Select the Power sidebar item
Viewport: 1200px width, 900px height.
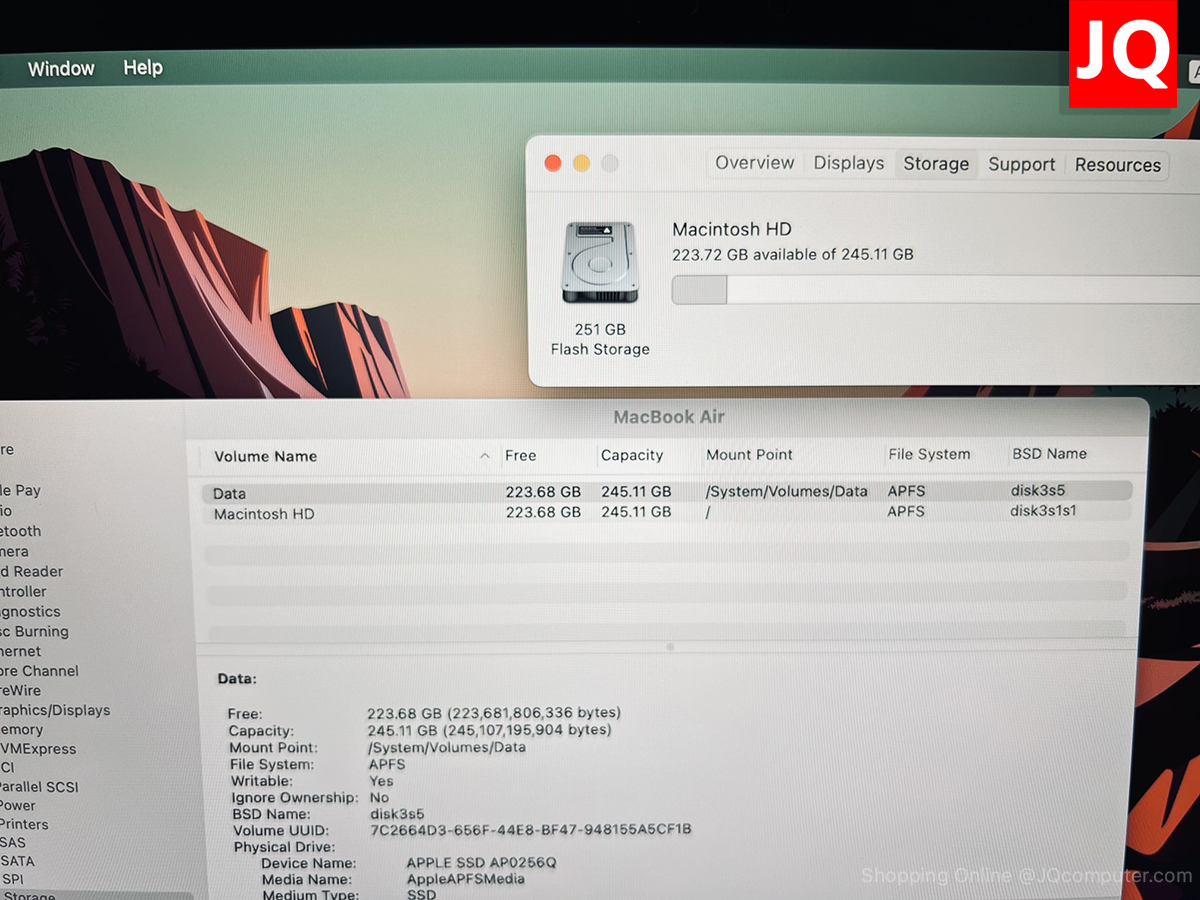click(x=18, y=805)
